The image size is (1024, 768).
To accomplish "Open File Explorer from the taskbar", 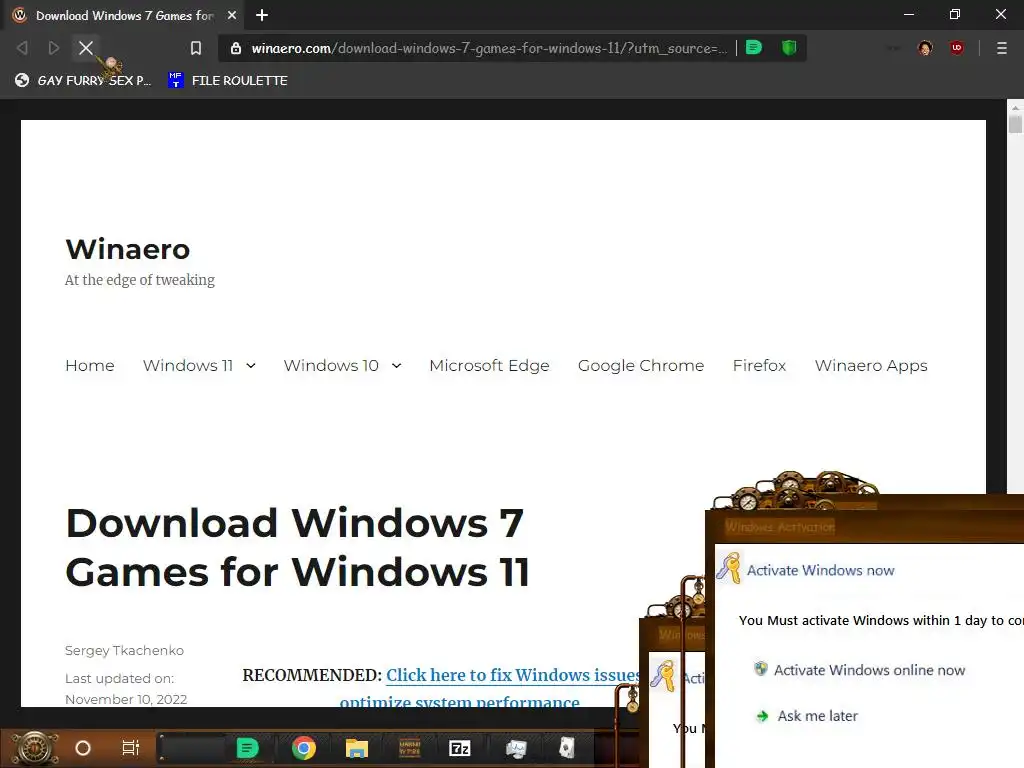I will pyautogui.click(x=357, y=748).
